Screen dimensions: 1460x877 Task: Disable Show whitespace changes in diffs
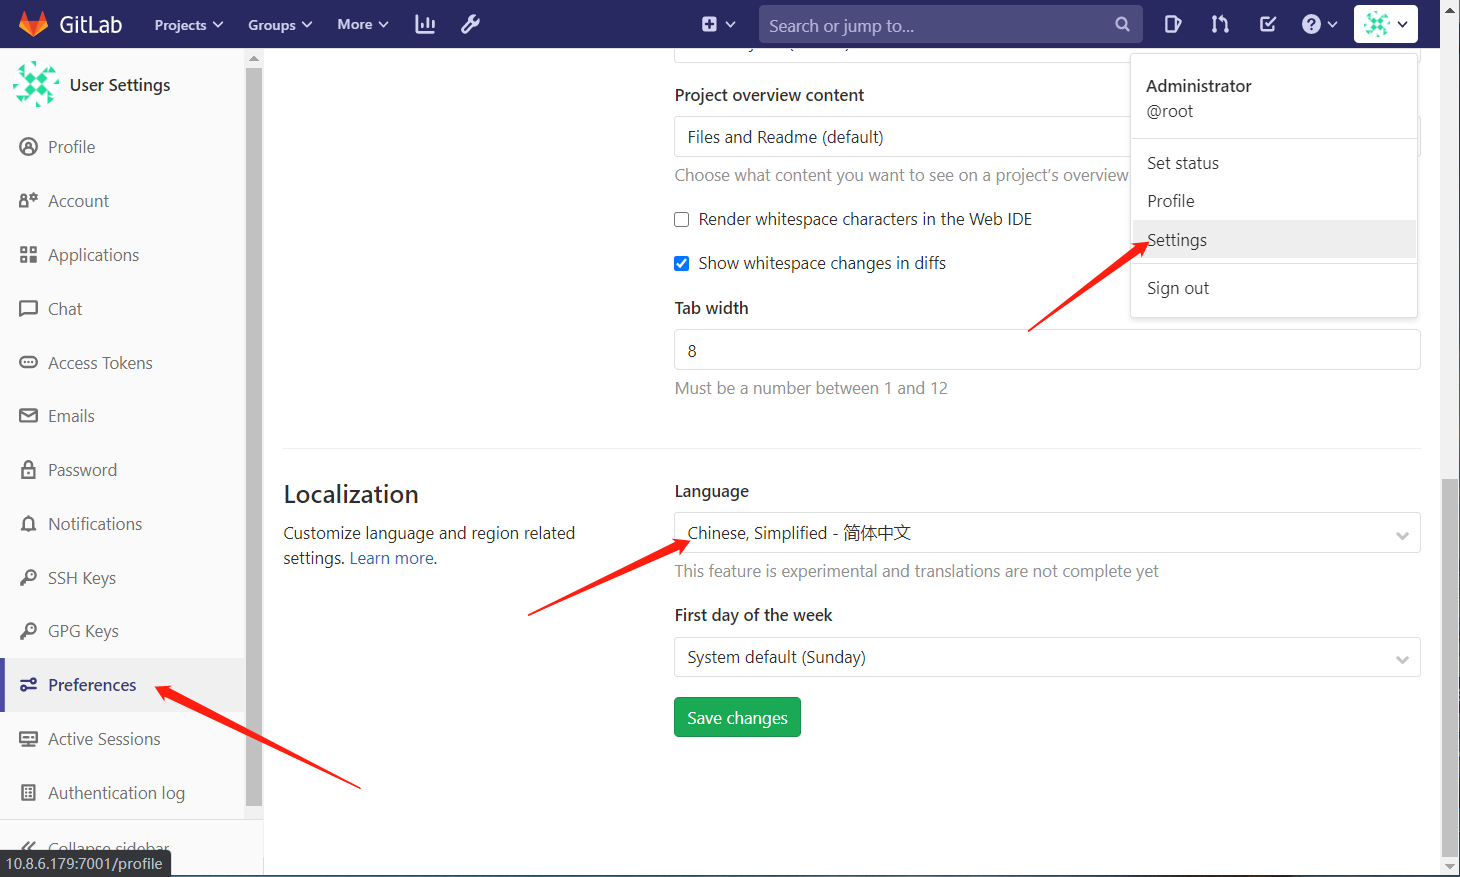[x=681, y=263]
